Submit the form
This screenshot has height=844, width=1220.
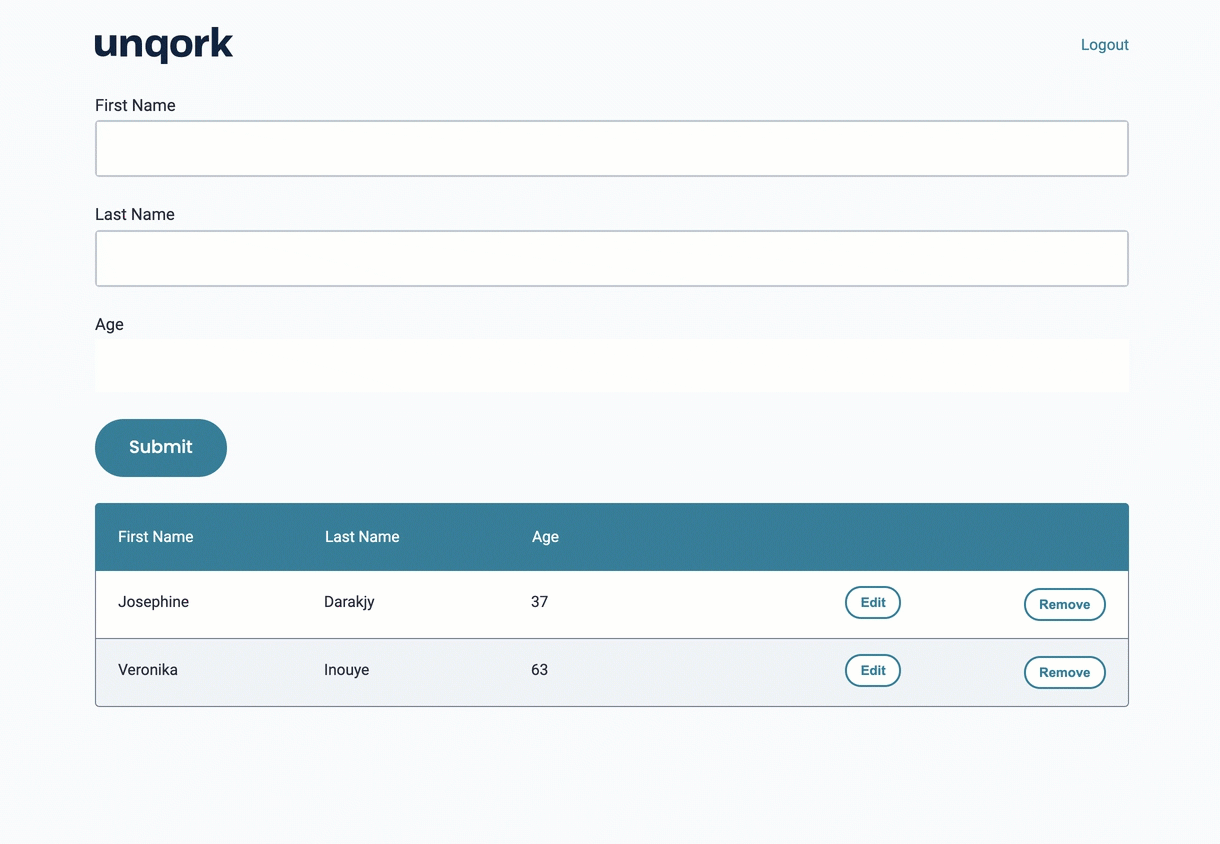(161, 448)
